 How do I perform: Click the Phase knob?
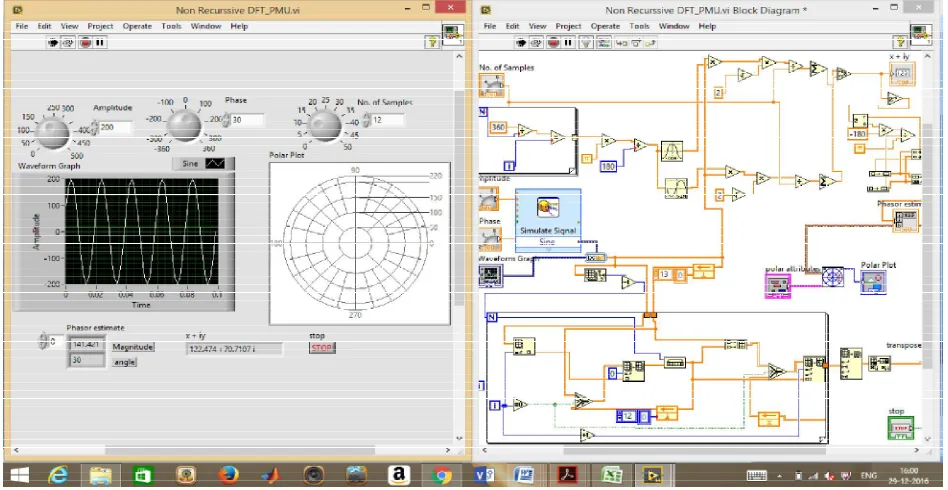click(184, 125)
